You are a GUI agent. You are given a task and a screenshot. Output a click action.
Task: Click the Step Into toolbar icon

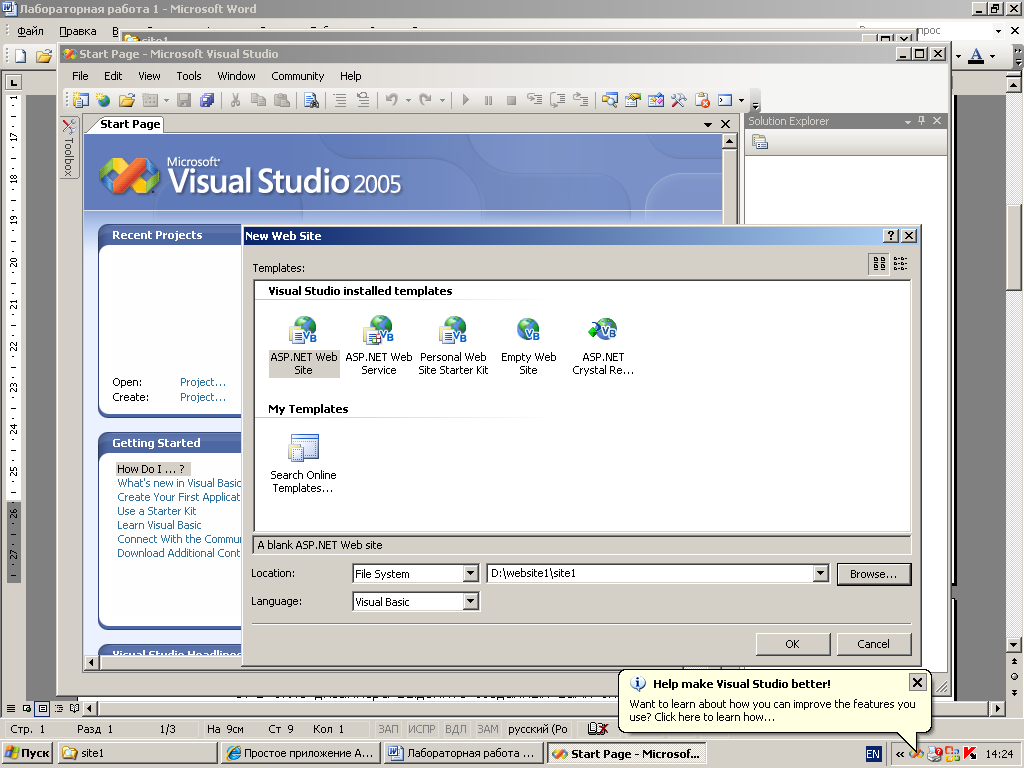[x=535, y=100]
